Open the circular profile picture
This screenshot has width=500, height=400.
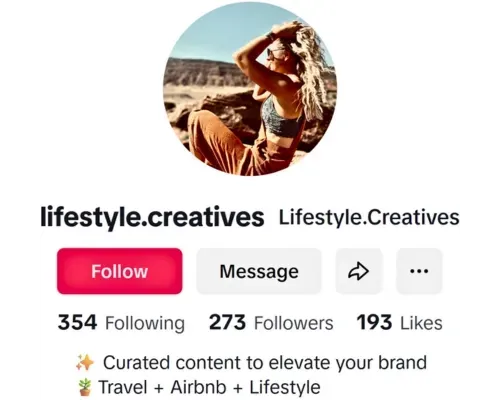pos(250,89)
